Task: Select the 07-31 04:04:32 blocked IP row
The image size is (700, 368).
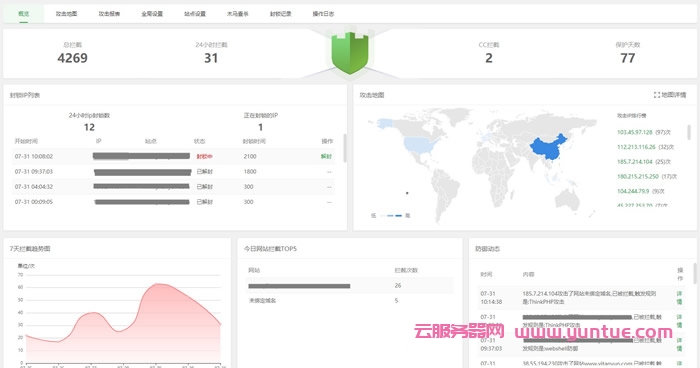Action: pos(174,187)
